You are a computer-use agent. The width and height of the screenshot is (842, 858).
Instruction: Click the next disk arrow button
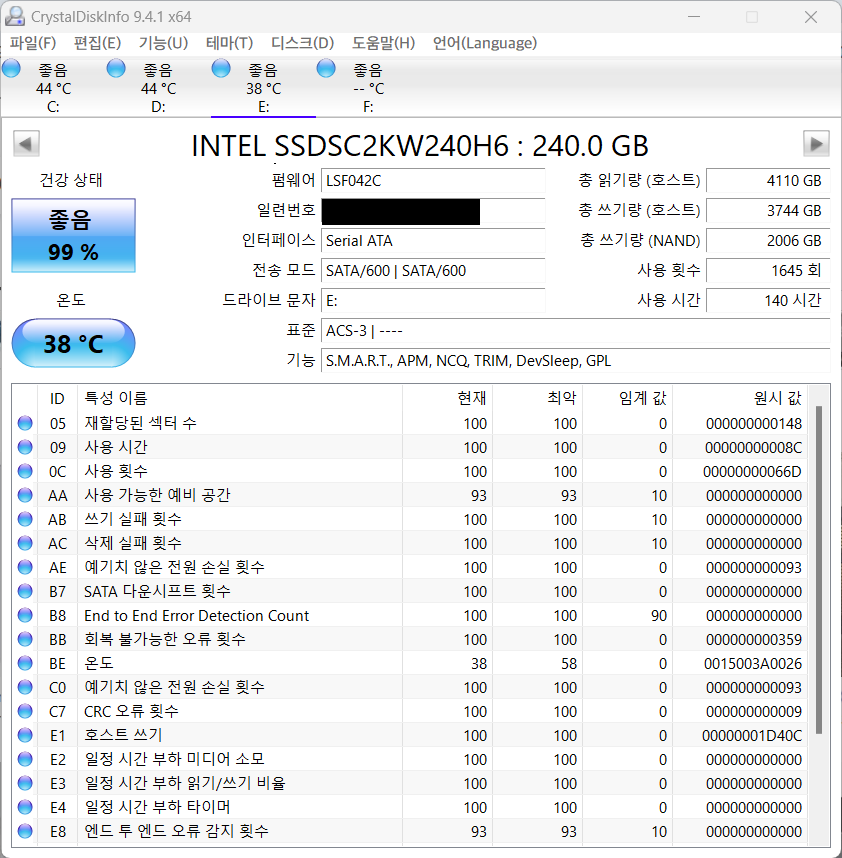(816, 144)
